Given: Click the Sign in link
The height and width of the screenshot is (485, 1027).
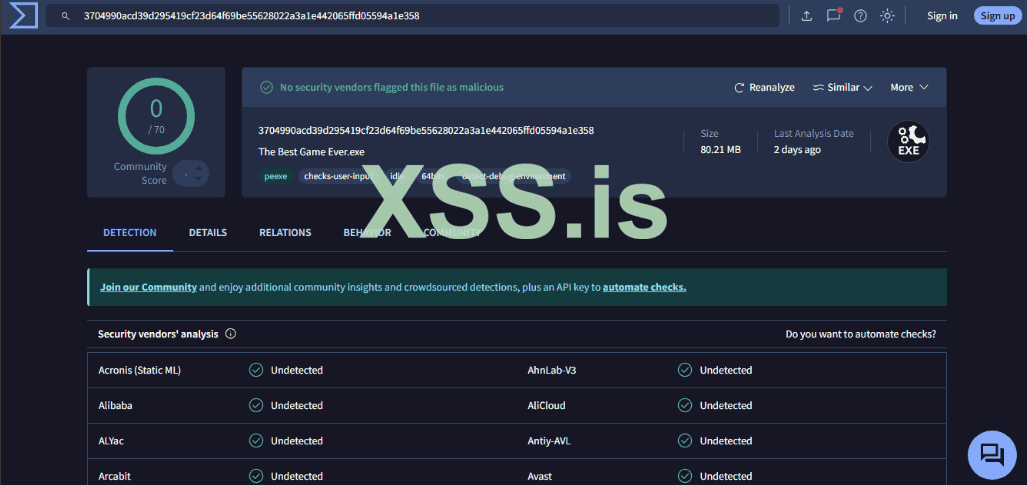Looking at the screenshot, I should [942, 16].
